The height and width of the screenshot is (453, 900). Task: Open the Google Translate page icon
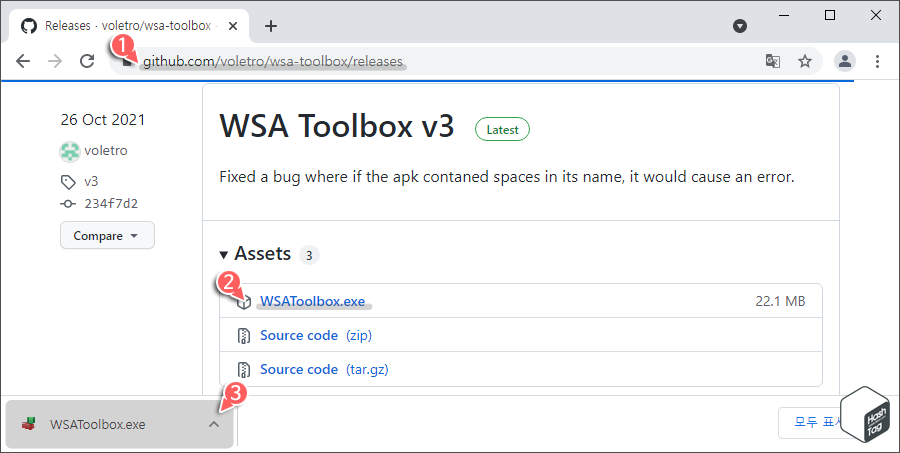coord(773,61)
